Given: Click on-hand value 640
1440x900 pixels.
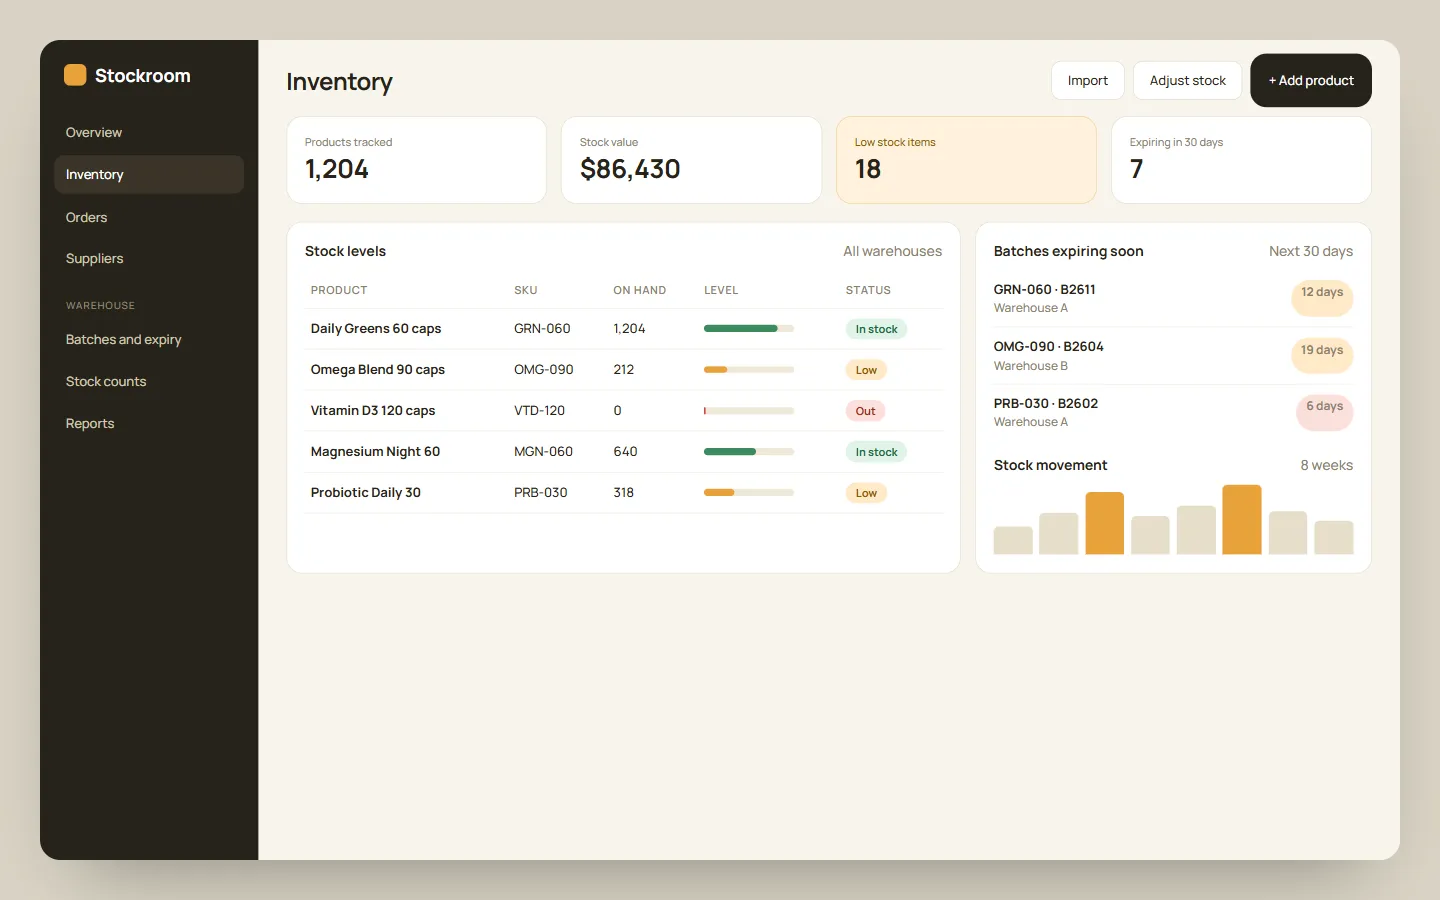Looking at the screenshot, I should pyautogui.click(x=625, y=451).
